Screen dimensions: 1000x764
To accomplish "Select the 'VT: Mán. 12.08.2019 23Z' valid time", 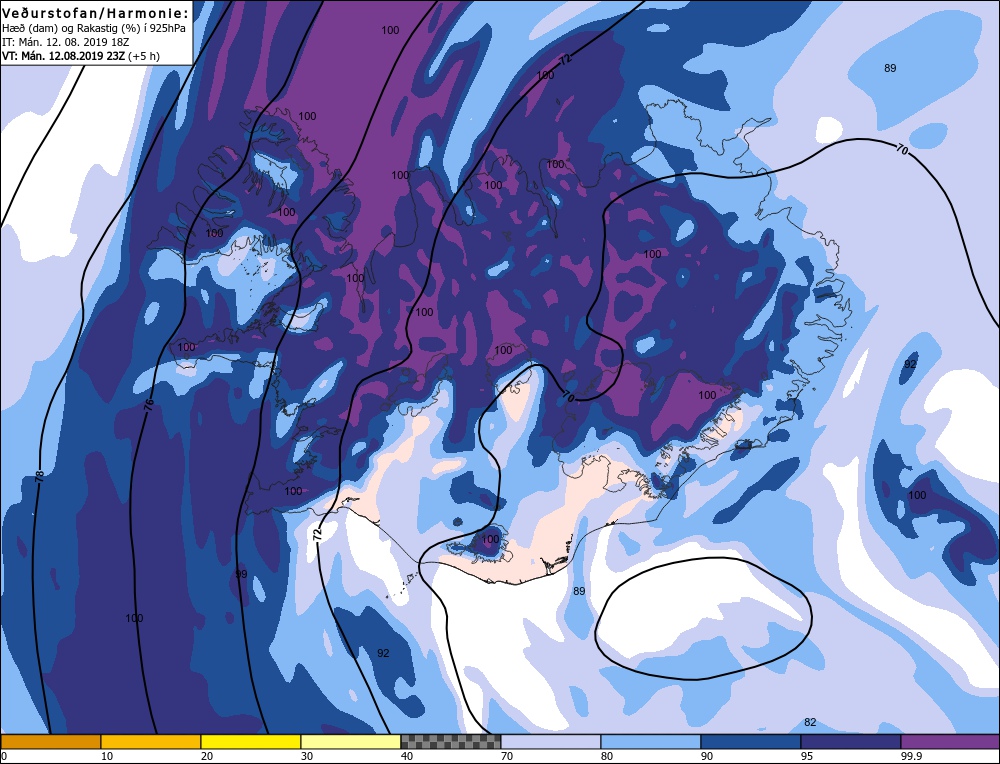I will 64,56.
